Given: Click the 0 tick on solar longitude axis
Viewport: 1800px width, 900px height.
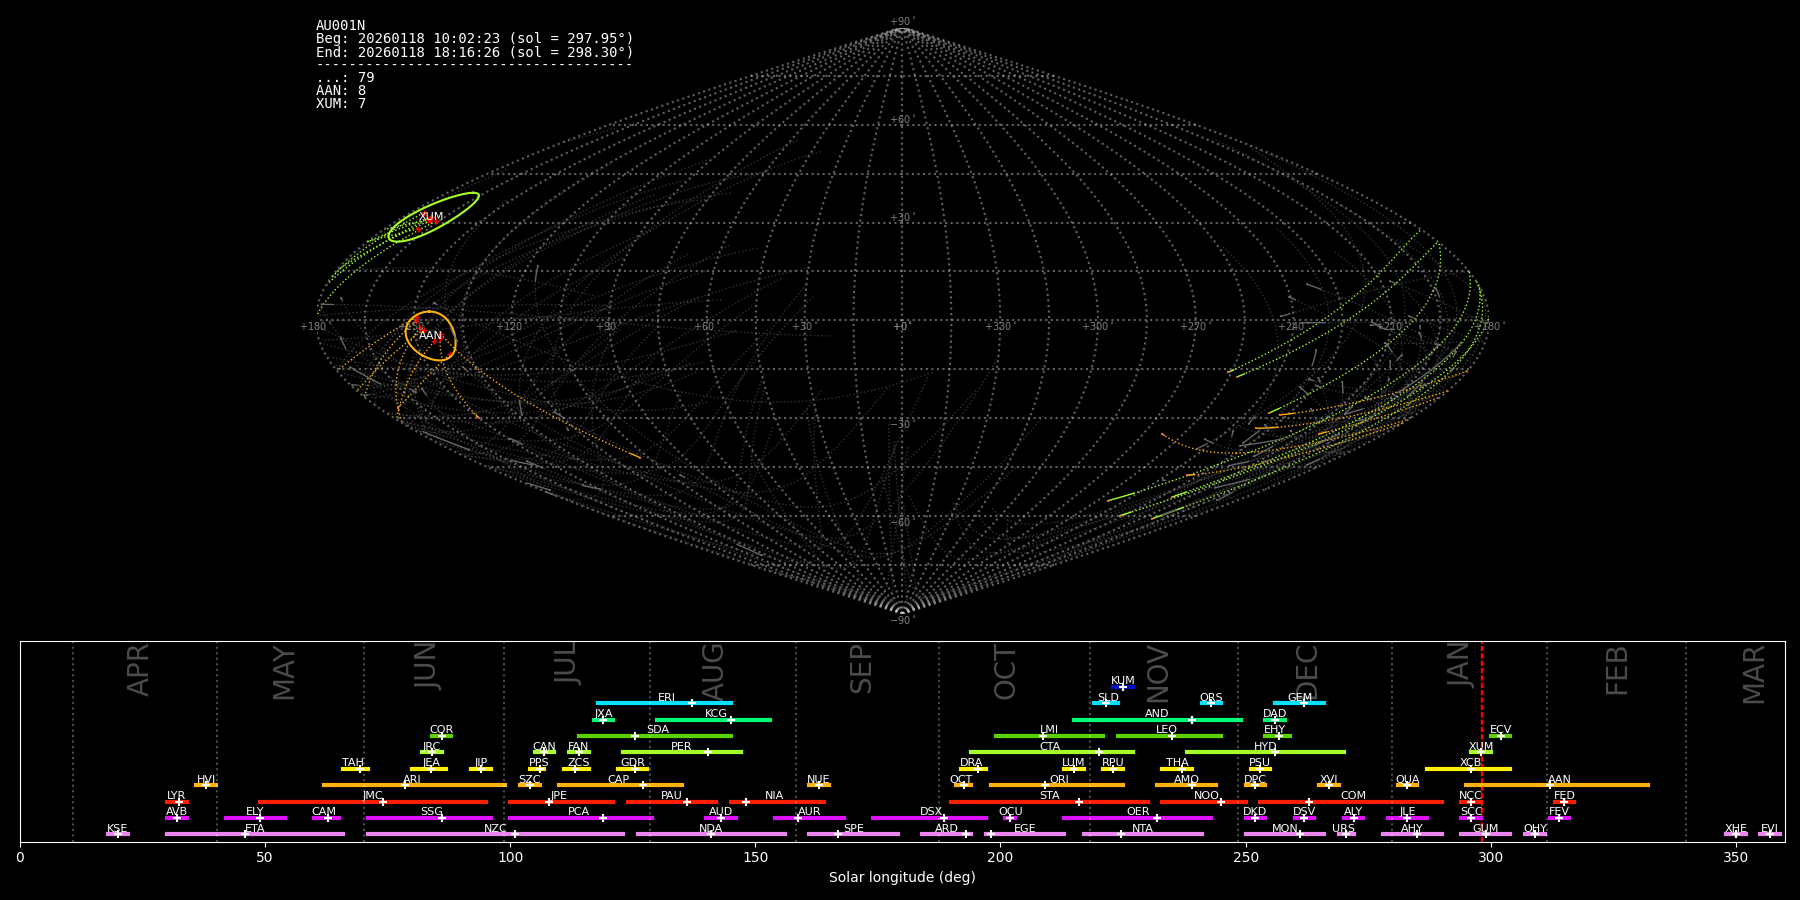Looking at the screenshot, I should 20,858.
